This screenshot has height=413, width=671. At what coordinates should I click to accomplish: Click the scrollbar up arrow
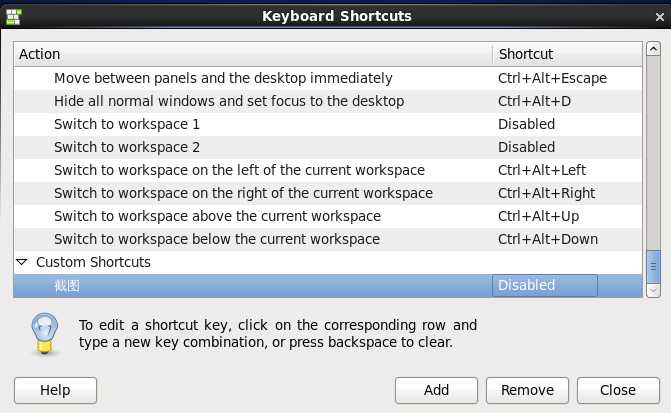coord(653,53)
